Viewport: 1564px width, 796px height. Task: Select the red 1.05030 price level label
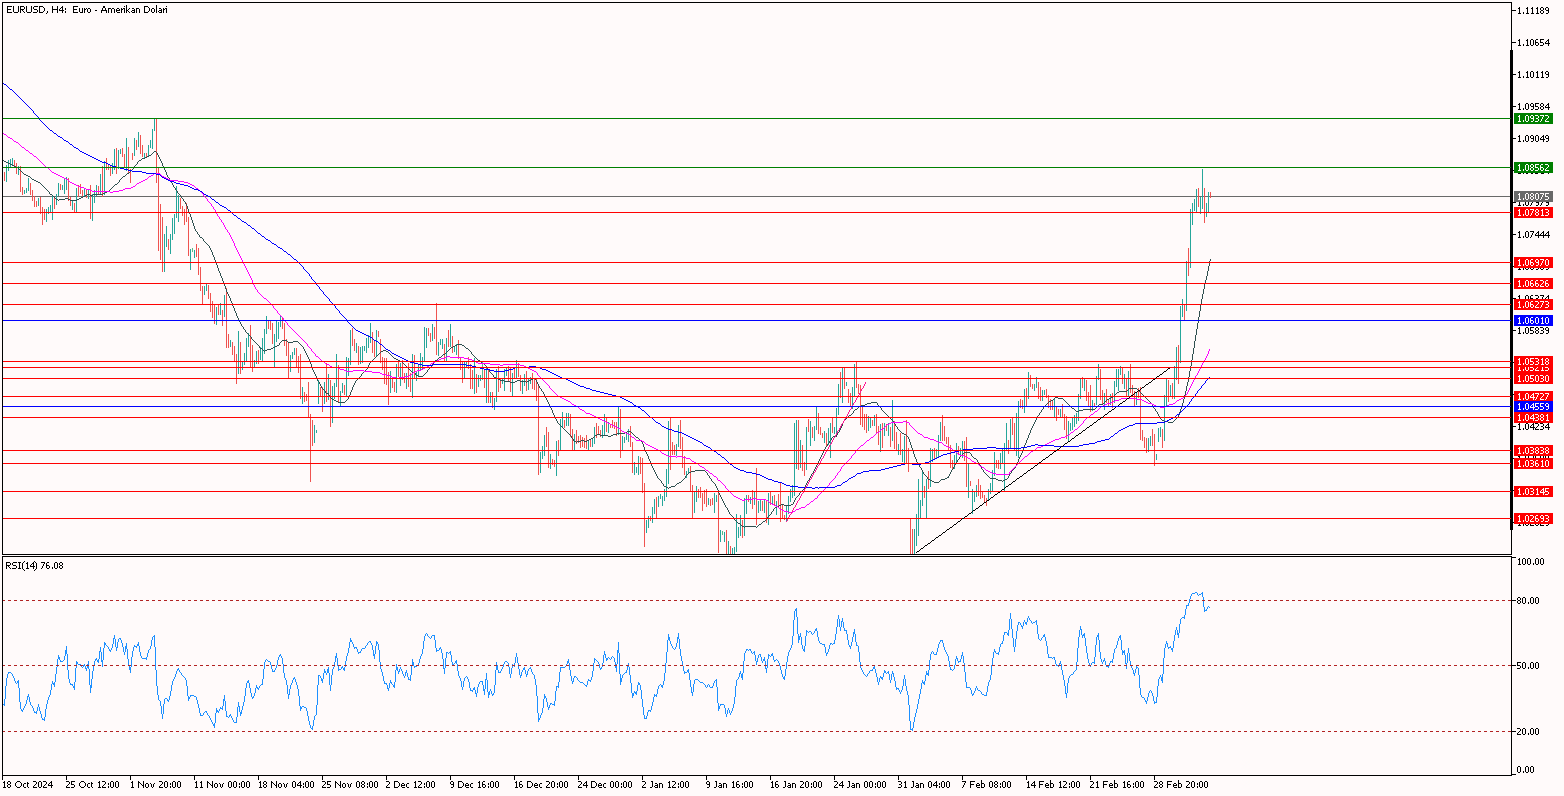pos(1533,379)
